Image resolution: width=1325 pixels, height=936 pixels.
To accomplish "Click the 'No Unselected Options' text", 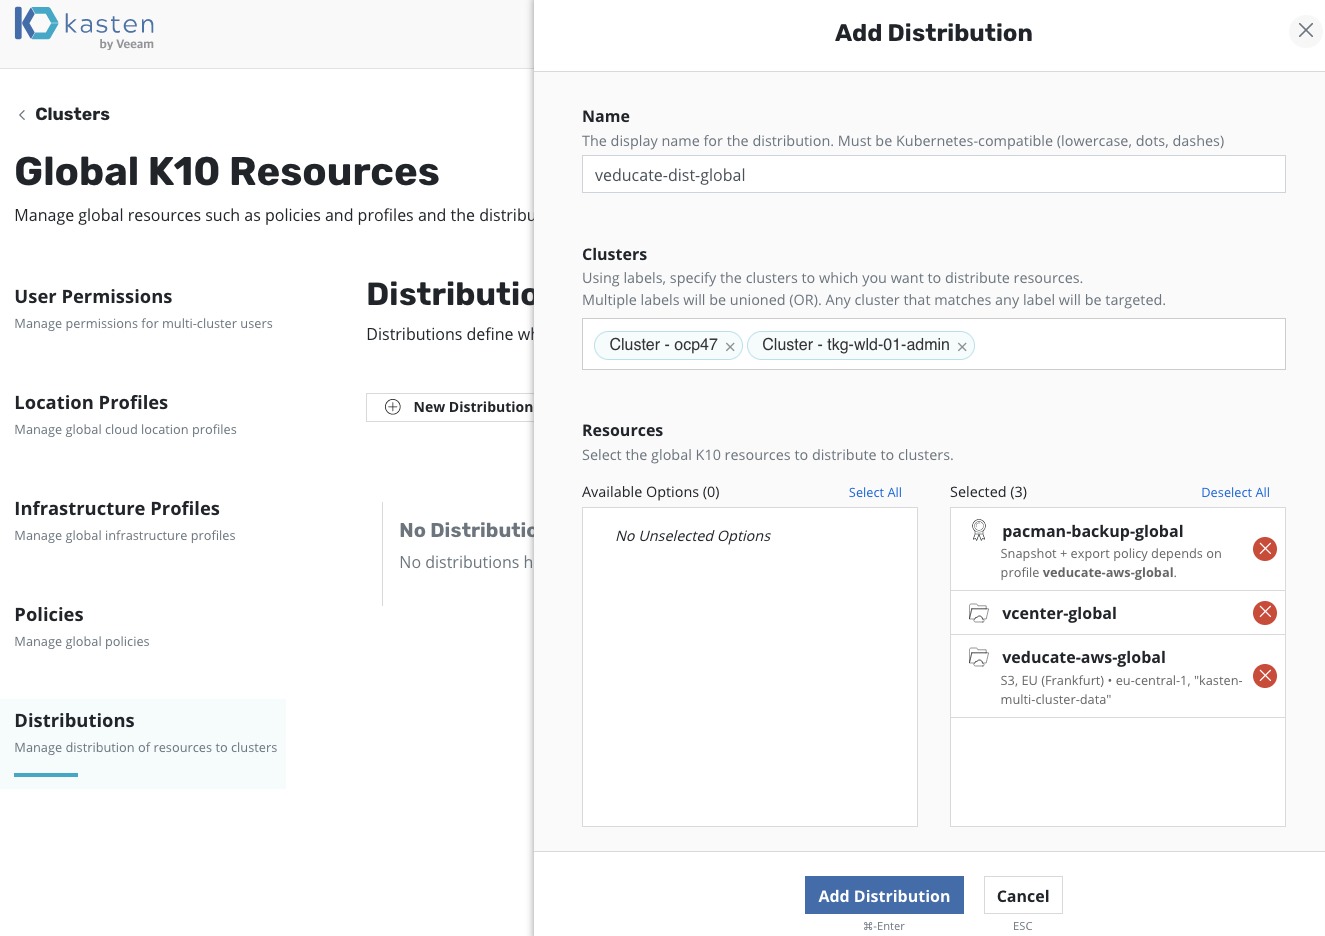I will click(x=693, y=536).
